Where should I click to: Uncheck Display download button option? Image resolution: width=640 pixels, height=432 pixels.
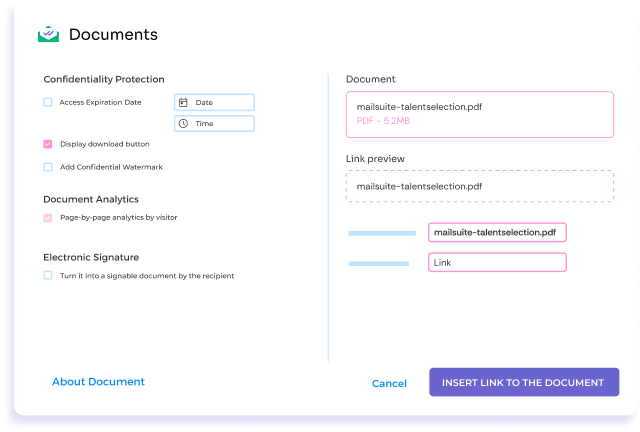click(48, 144)
